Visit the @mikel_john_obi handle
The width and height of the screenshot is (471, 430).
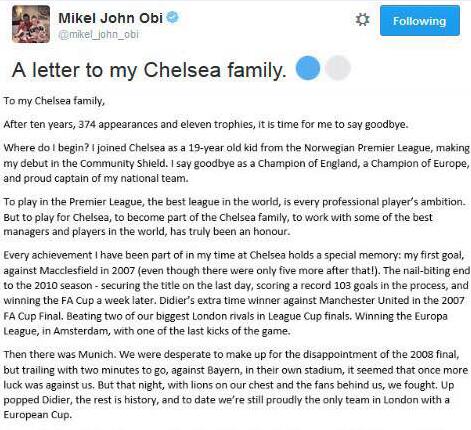click(x=98, y=35)
